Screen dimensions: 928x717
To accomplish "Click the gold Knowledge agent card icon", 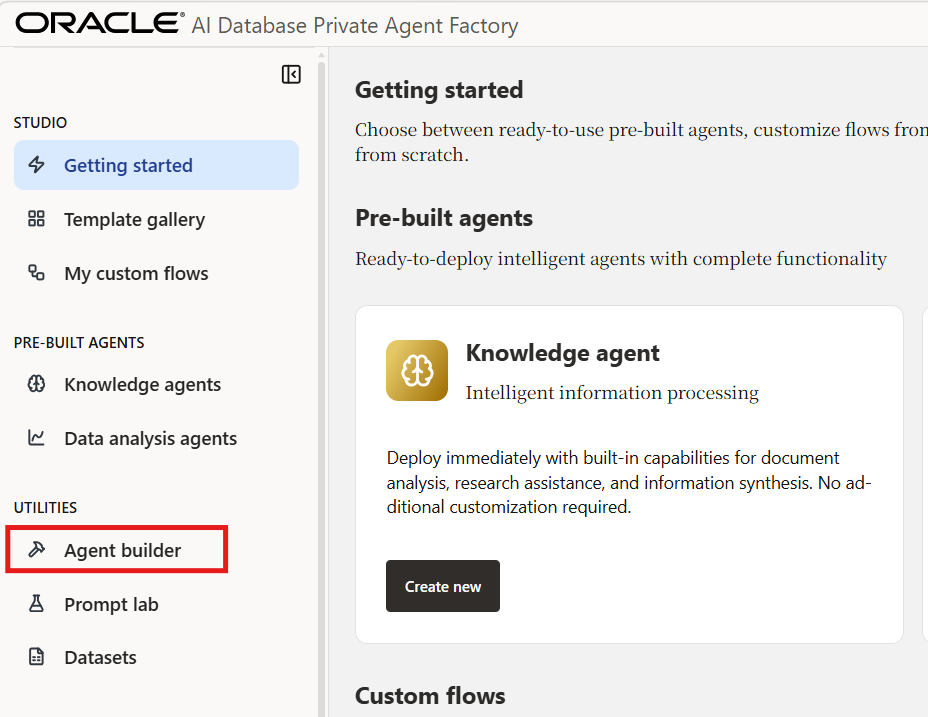I will click(x=417, y=370).
